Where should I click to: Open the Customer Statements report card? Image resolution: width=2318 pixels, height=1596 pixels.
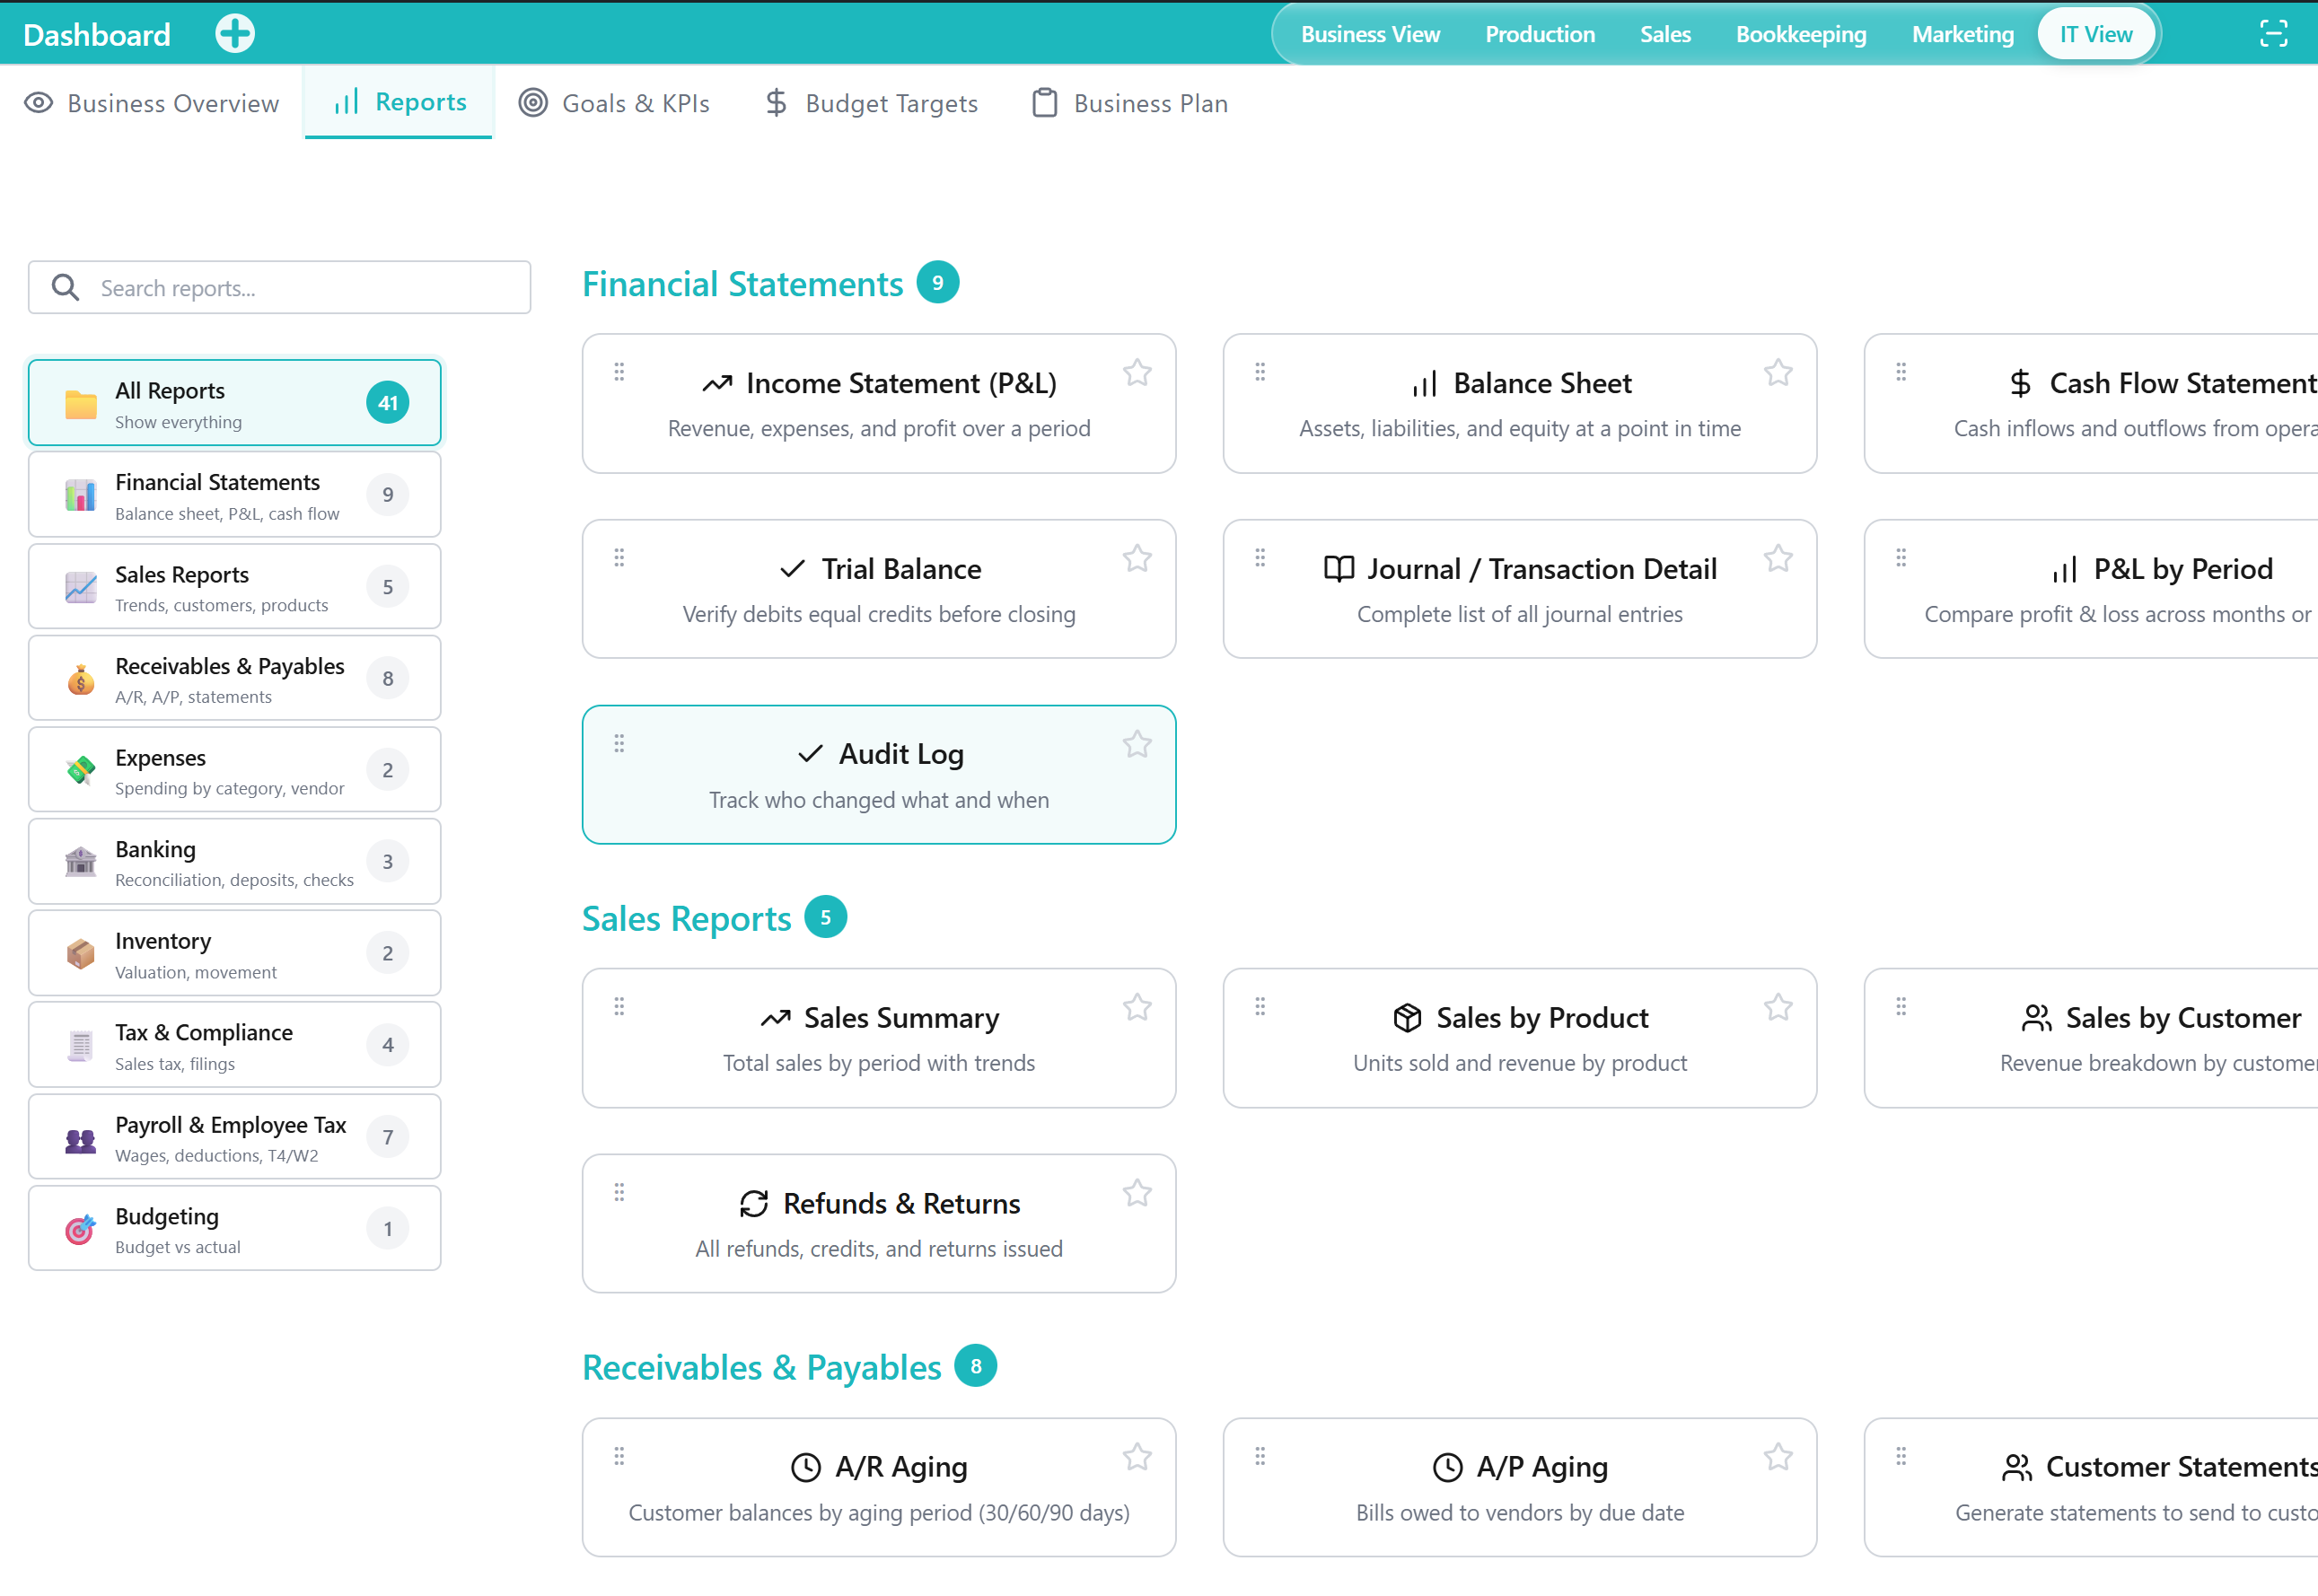tap(2091, 1488)
